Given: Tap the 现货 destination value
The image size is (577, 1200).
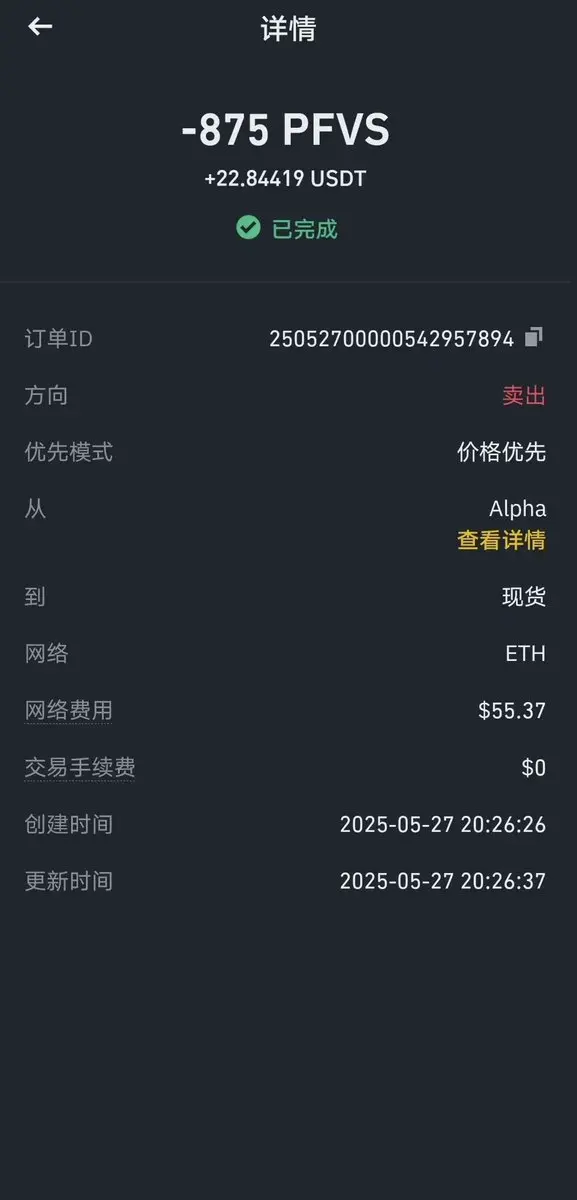Looking at the screenshot, I should [524, 597].
